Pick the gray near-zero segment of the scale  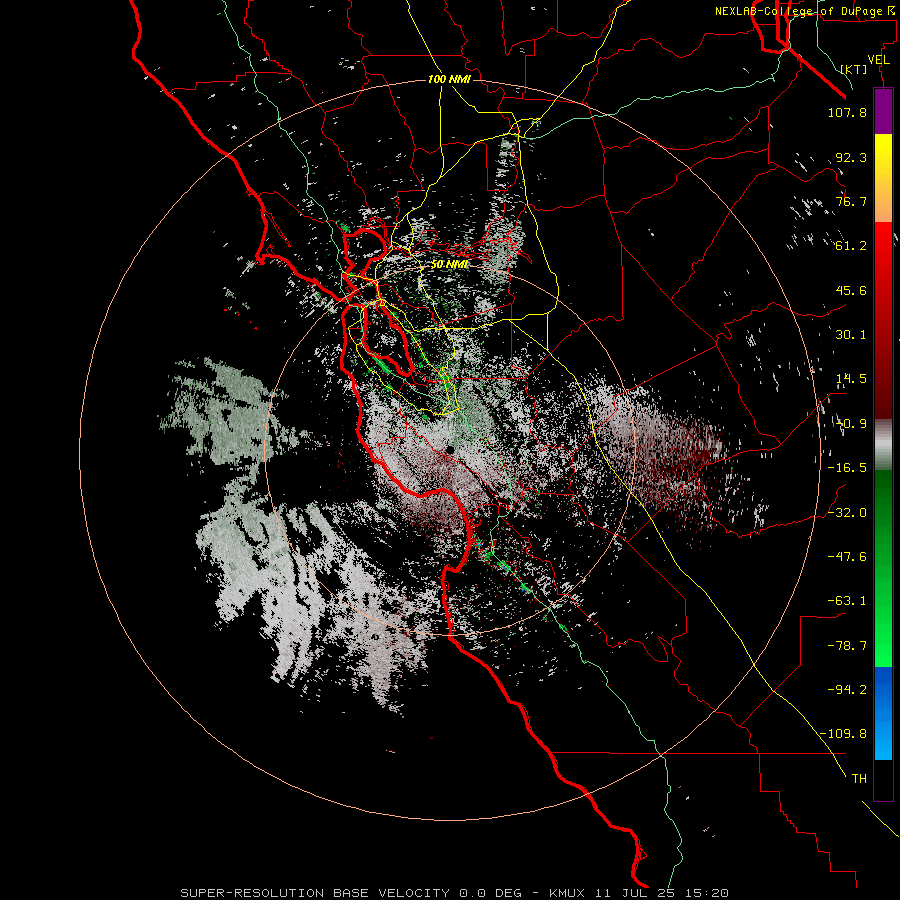point(883,443)
